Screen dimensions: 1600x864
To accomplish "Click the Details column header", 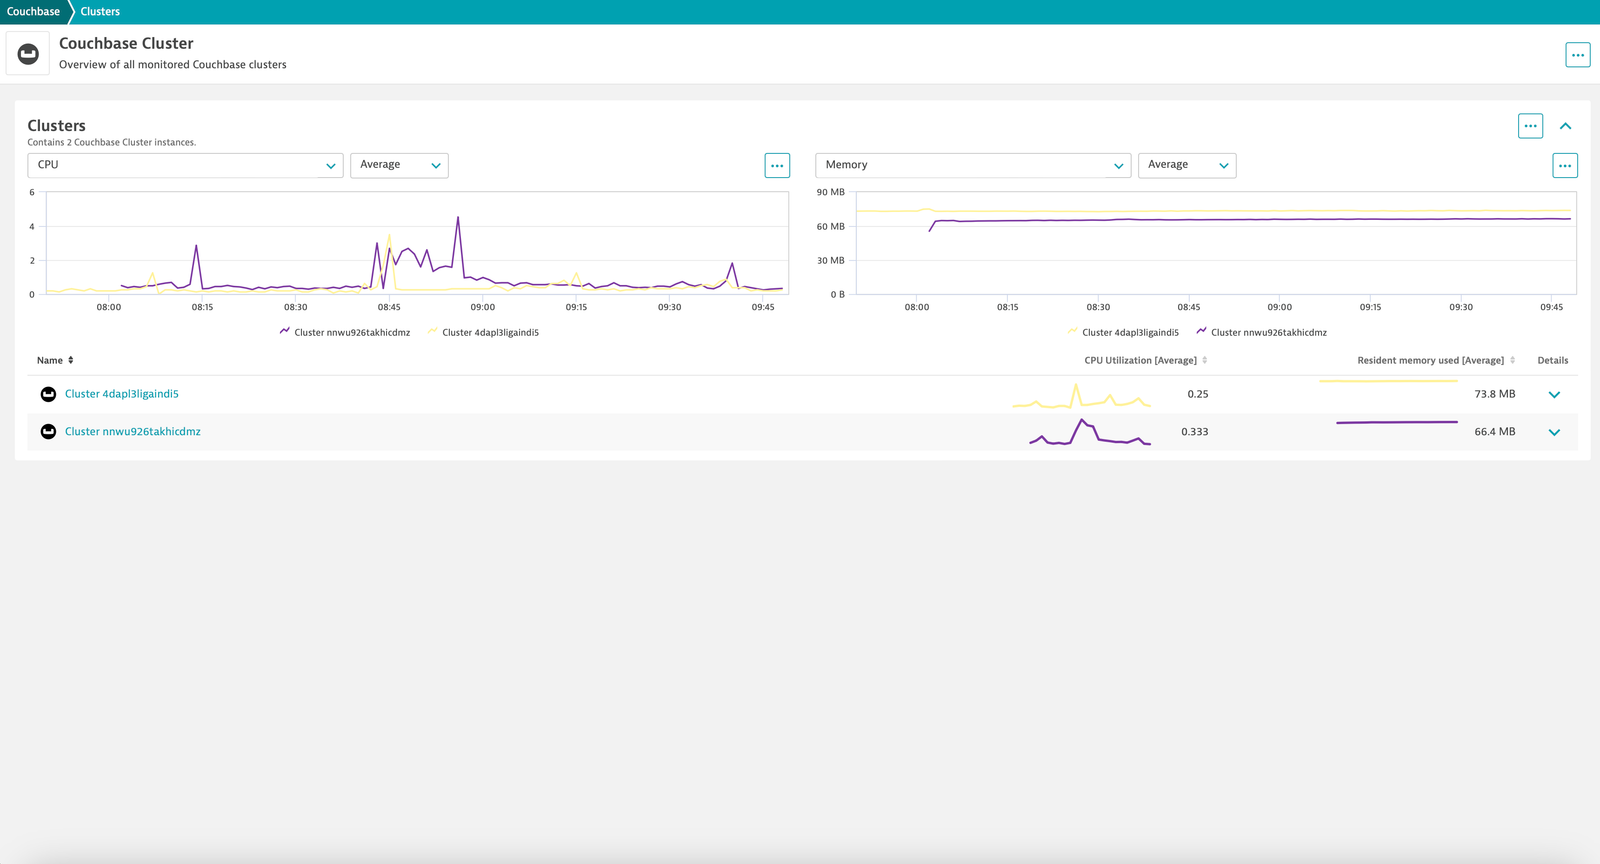I will 1553,360.
